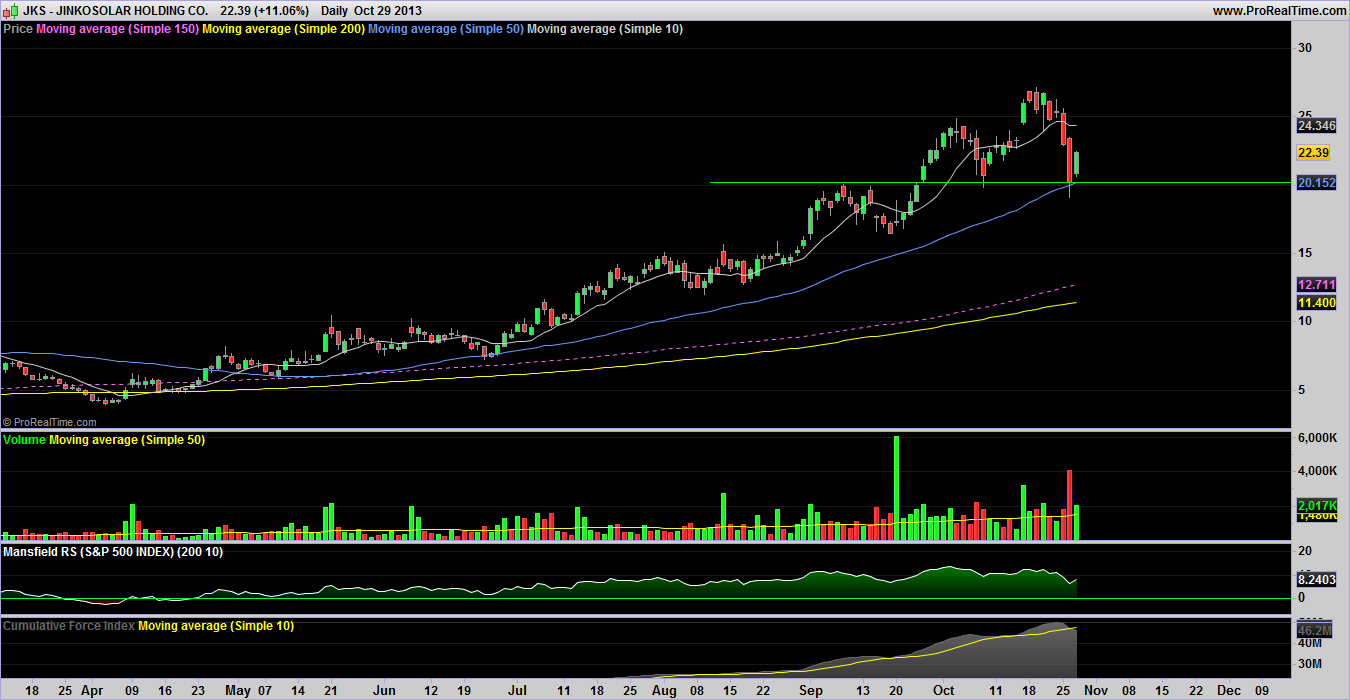Click the candlestick icon beside JKS title

tap(10, 11)
